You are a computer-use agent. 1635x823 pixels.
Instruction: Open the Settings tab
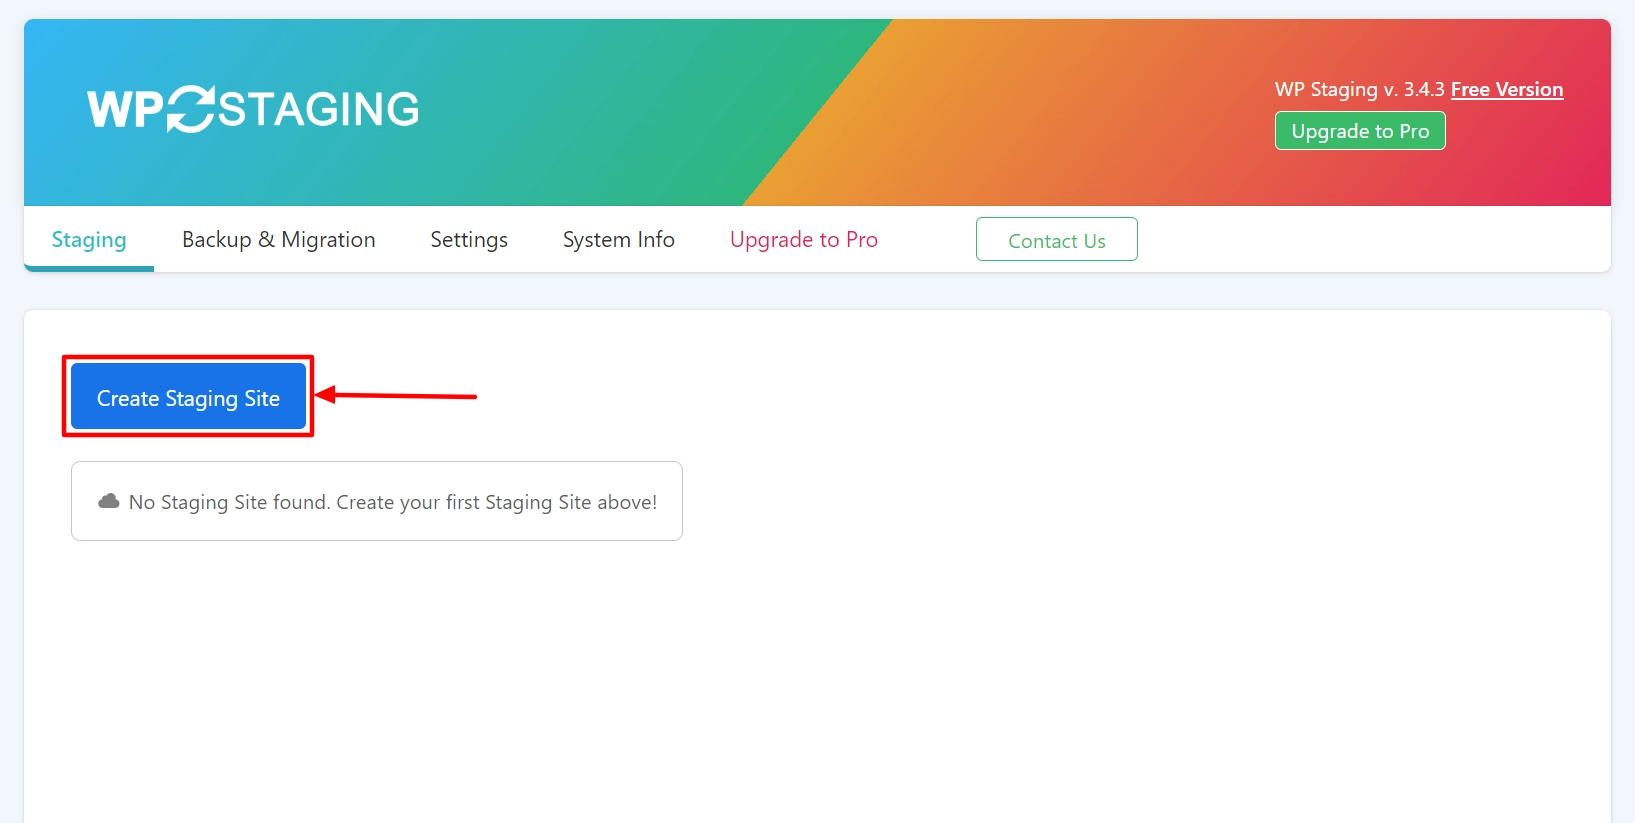pos(469,240)
